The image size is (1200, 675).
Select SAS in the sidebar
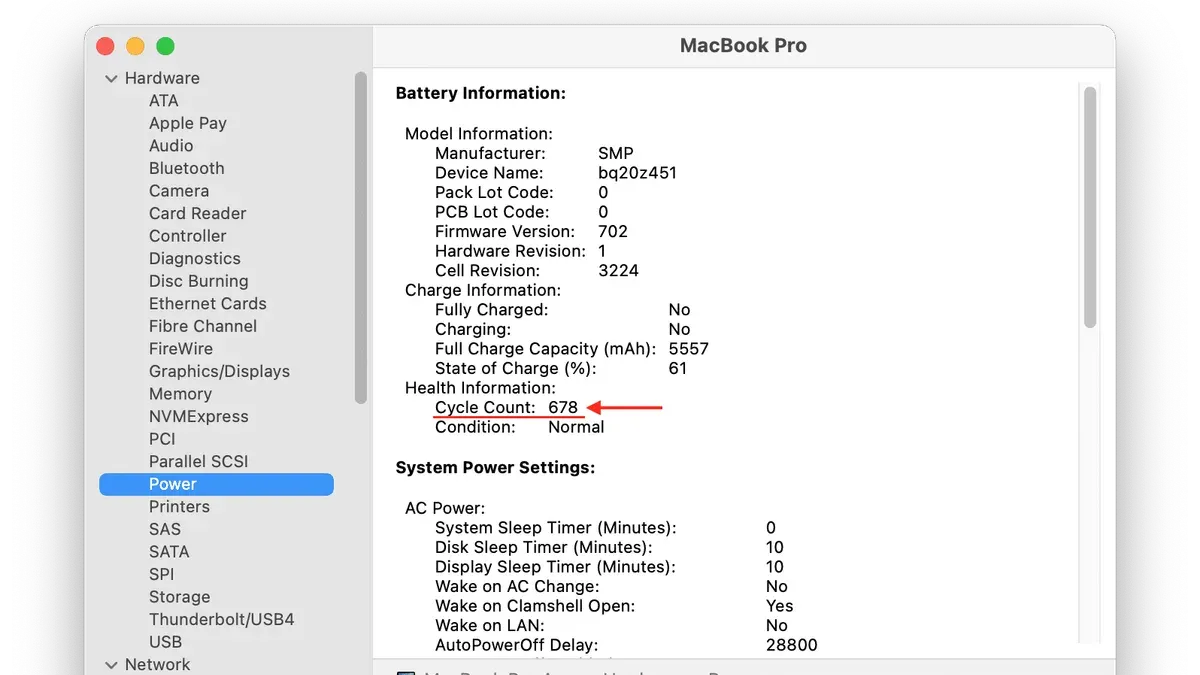165,529
